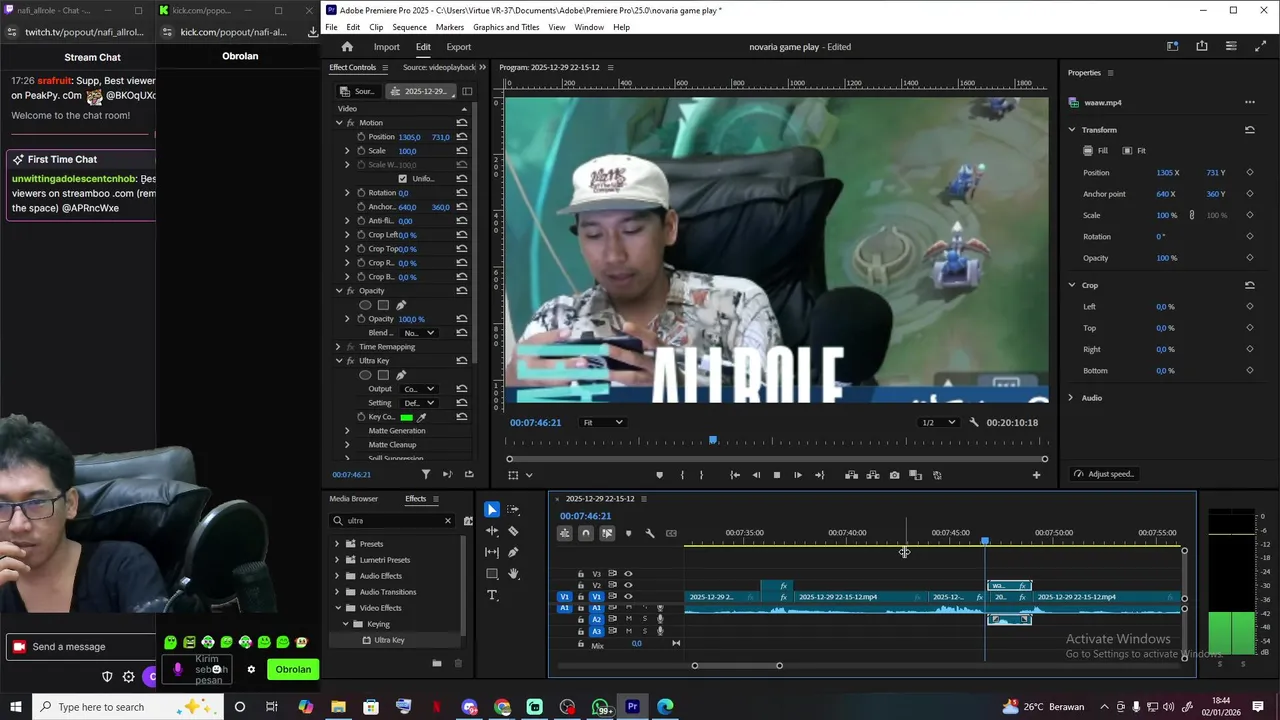This screenshot has width=1280, height=720.
Task: Reset the Transform section in Properties
Action: point(1249,130)
